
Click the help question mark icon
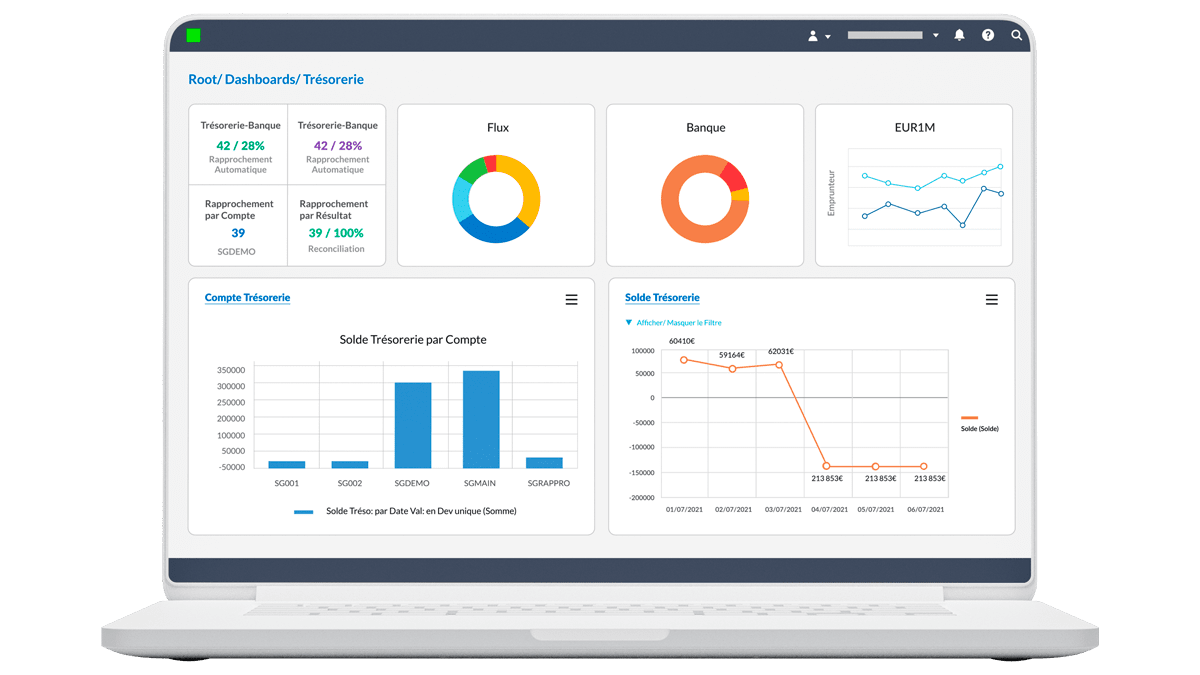click(x=988, y=35)
